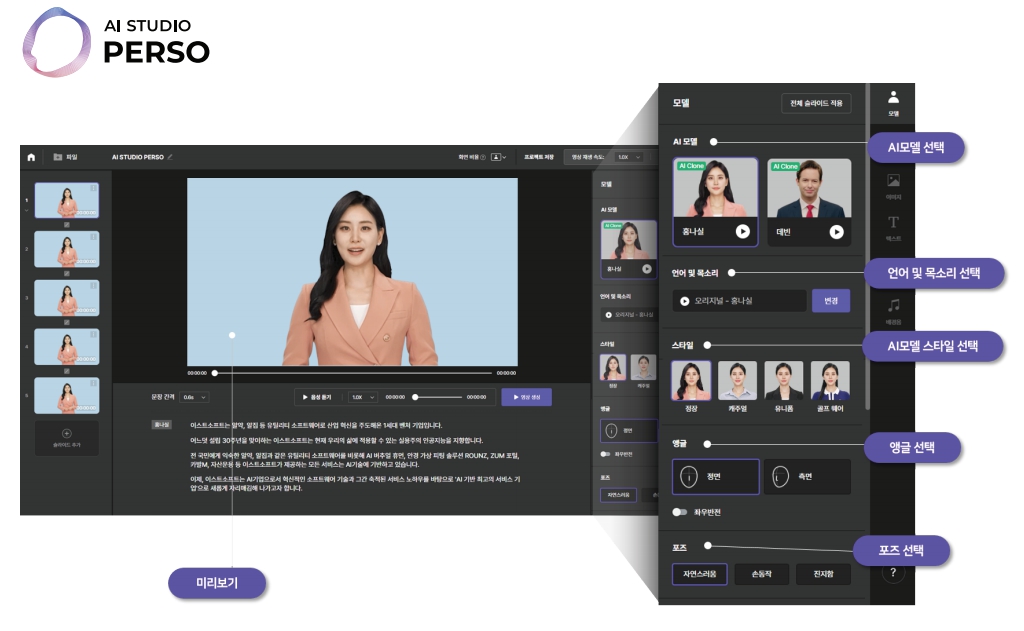The image size is (1024, 631).
Task: Play 홍나실 preview in the editor window's model card
Action: tap(647, 268)
